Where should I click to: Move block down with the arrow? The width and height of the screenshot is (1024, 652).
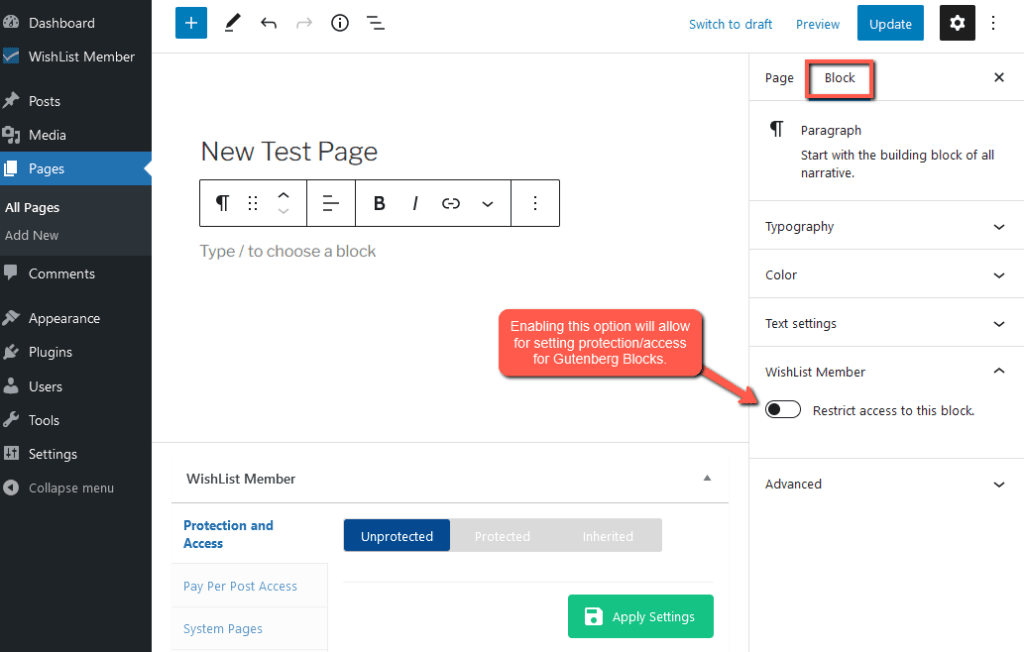point(283,212)
